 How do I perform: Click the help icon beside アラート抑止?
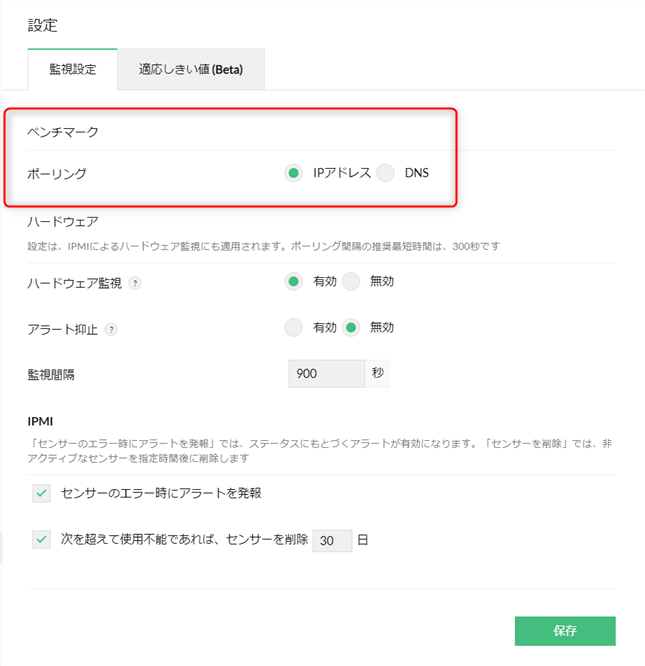(110, 329)
